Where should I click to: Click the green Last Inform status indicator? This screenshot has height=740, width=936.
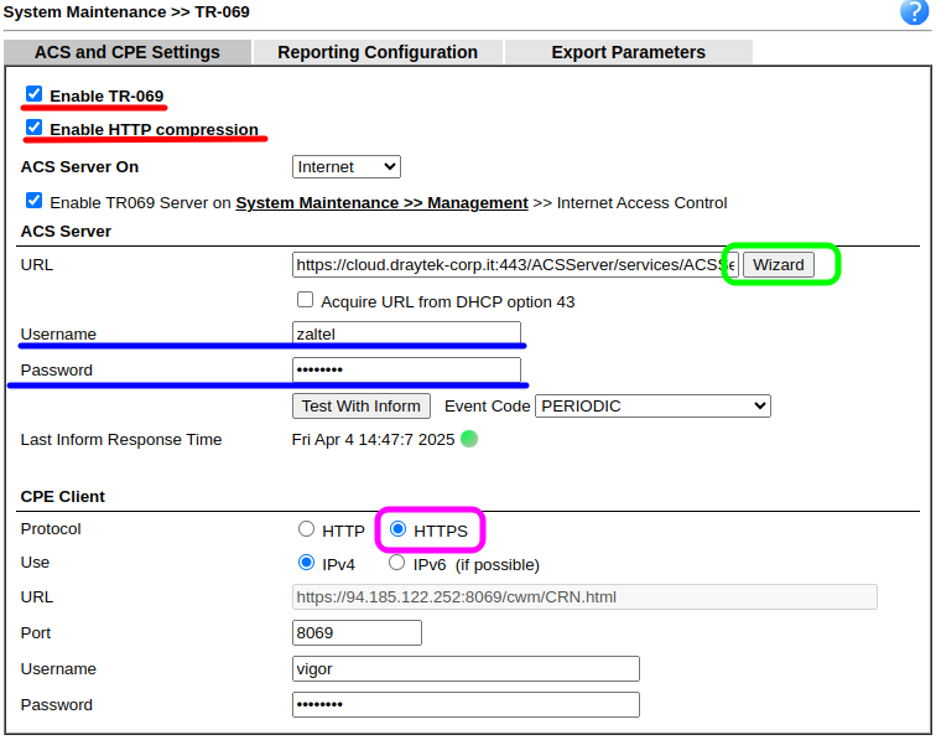click(x=469, y=439)
